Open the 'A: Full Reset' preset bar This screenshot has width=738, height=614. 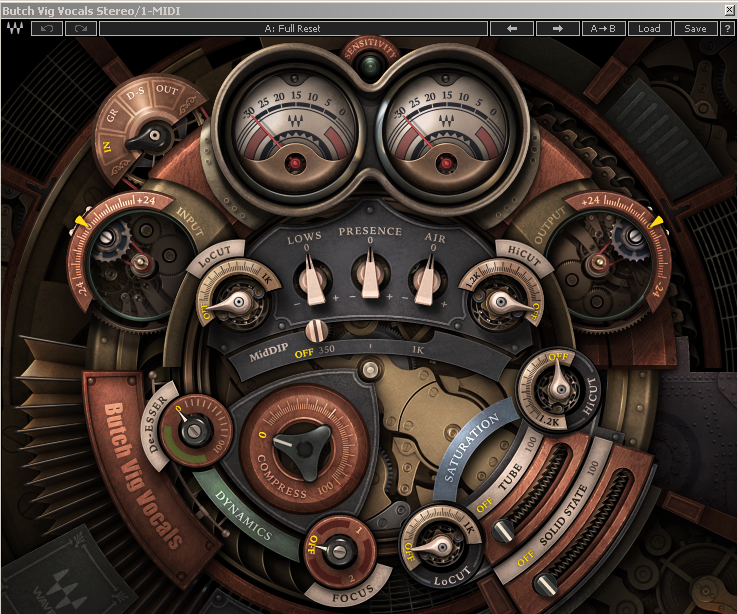click(x=293, y=29)
